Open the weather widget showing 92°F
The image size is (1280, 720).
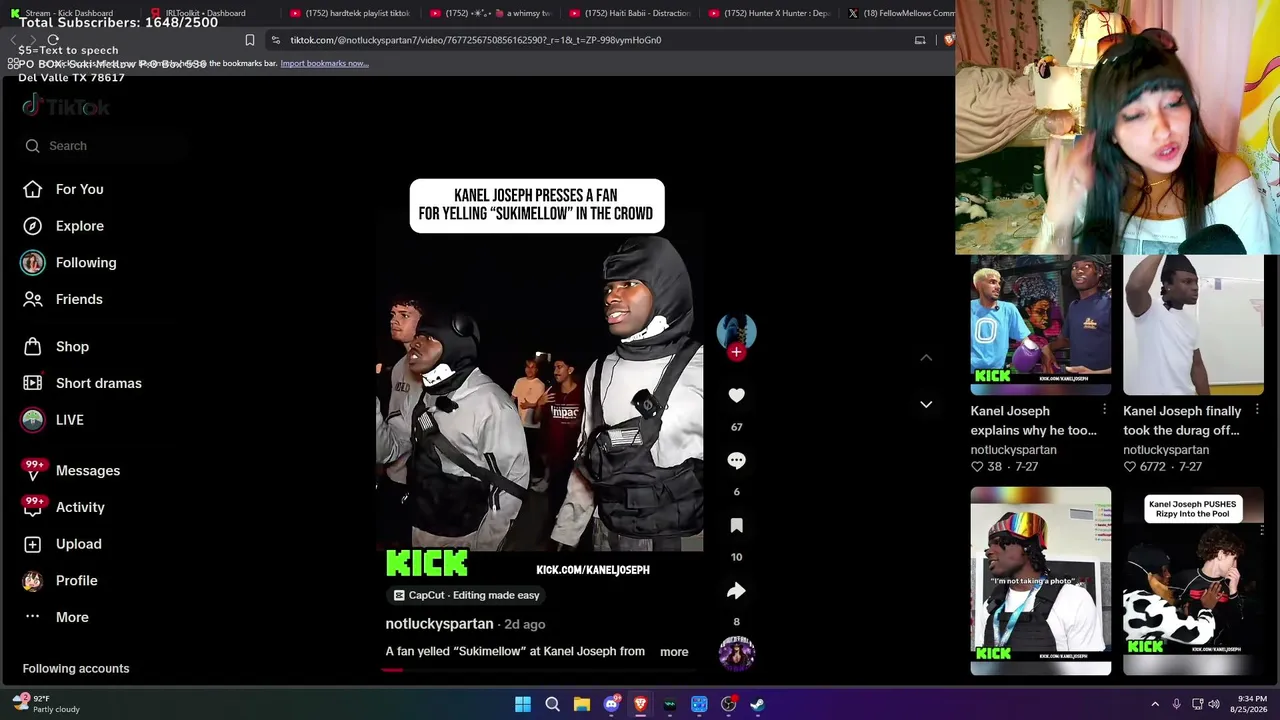tap(48, 704)
